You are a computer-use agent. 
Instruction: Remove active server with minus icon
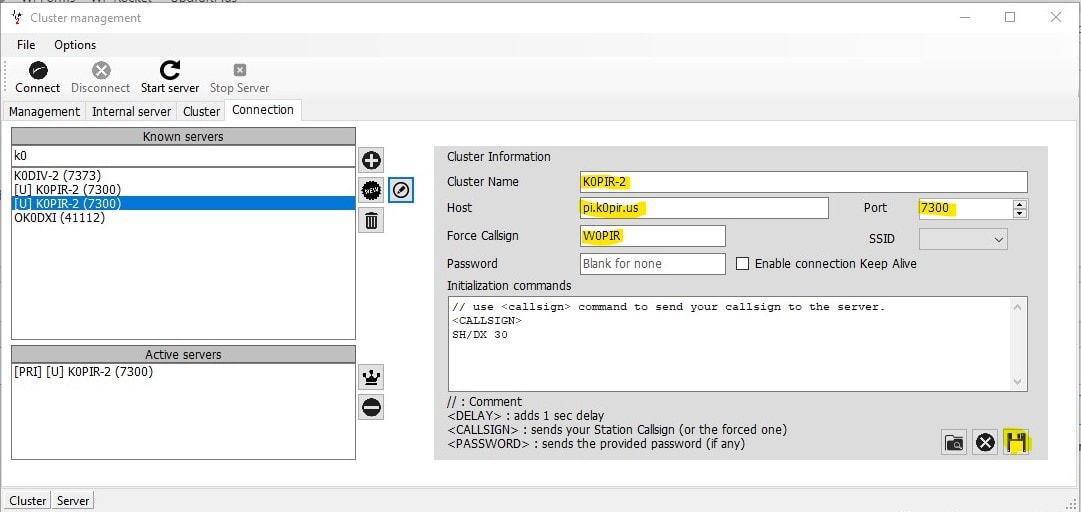[371, 407]
